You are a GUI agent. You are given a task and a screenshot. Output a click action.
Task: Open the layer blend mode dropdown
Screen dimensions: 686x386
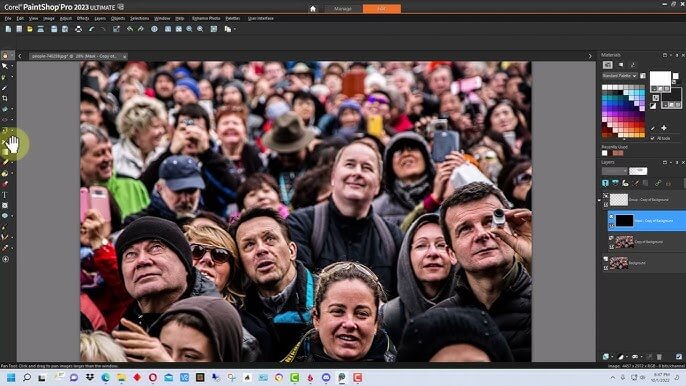pyautogui.click(x=614, y=171)
